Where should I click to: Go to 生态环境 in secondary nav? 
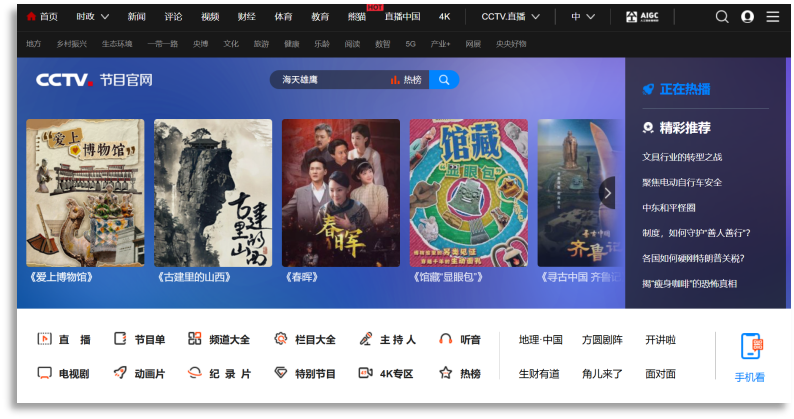point(117,44)
